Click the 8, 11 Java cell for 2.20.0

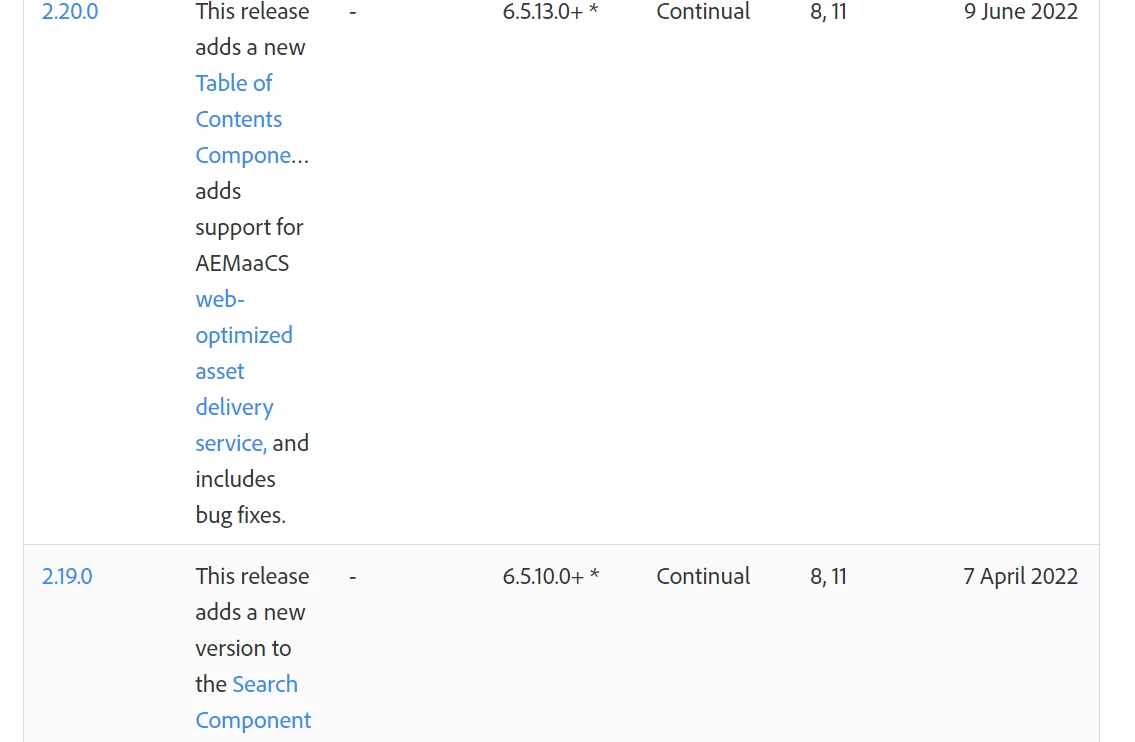[828, 12]
